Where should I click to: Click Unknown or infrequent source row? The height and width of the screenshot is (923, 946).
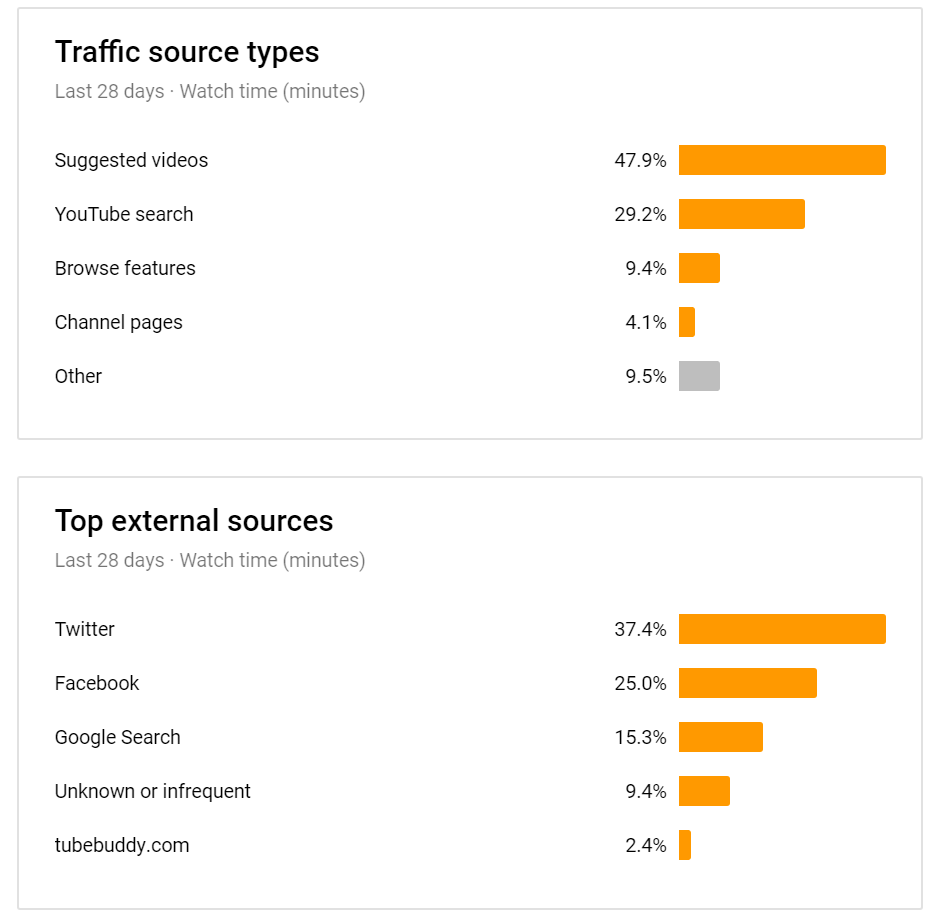153,791
